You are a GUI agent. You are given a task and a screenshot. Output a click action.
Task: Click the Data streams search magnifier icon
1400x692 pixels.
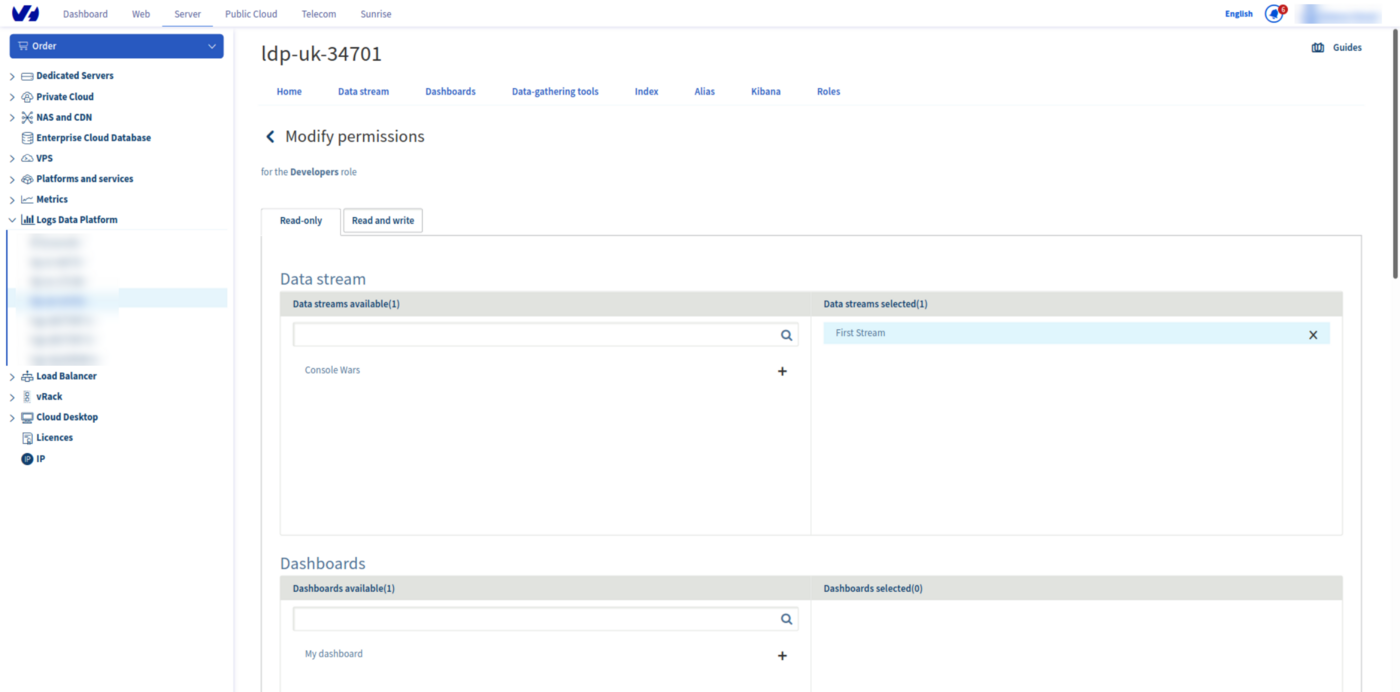click(786, 335)
